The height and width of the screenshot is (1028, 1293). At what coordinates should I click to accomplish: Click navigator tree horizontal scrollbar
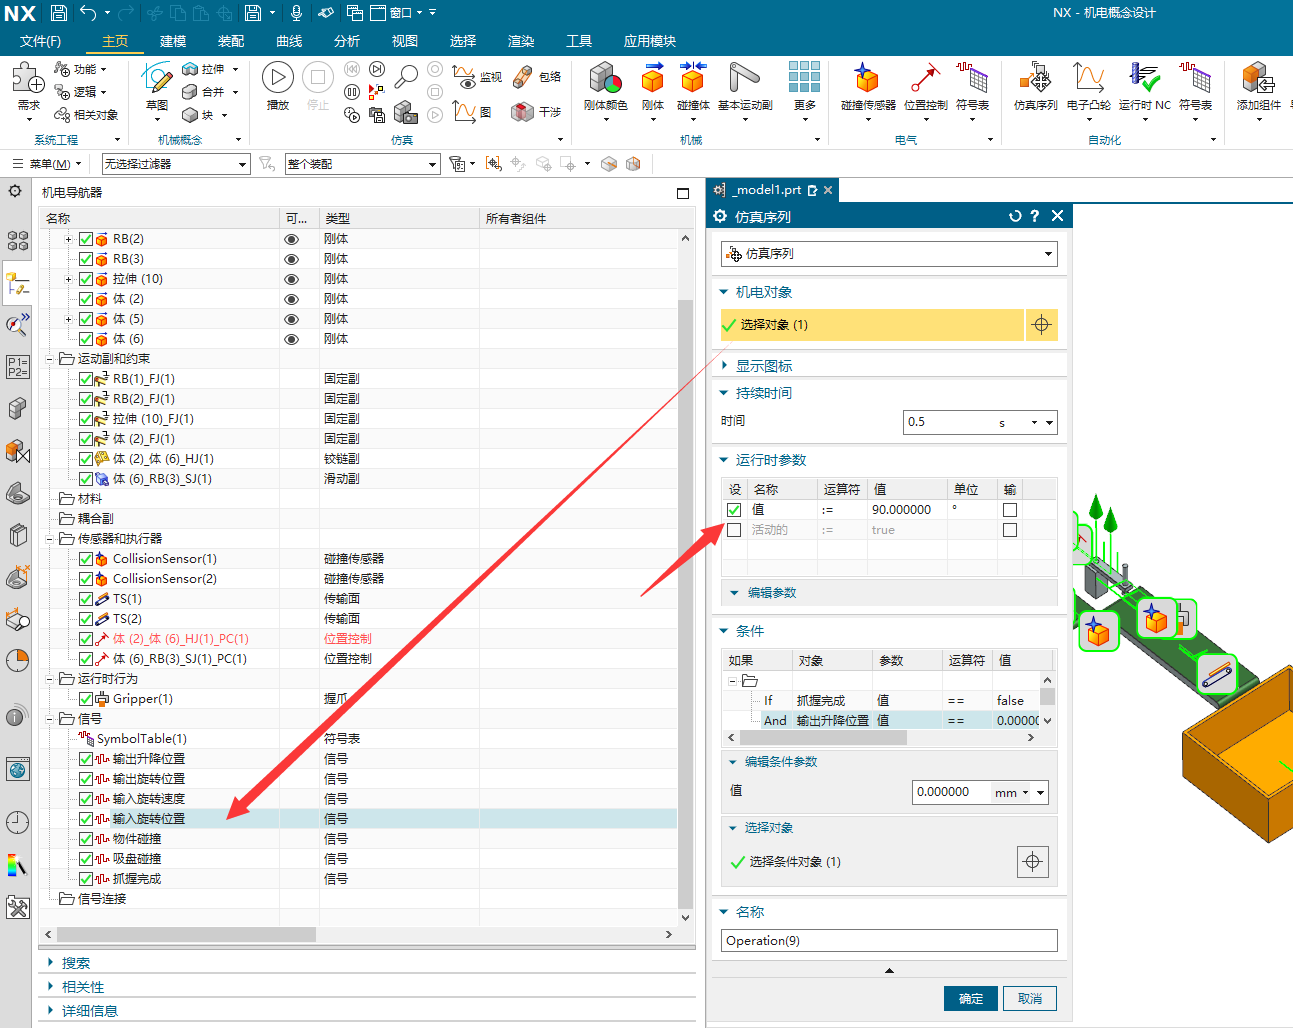pos(186,934)
